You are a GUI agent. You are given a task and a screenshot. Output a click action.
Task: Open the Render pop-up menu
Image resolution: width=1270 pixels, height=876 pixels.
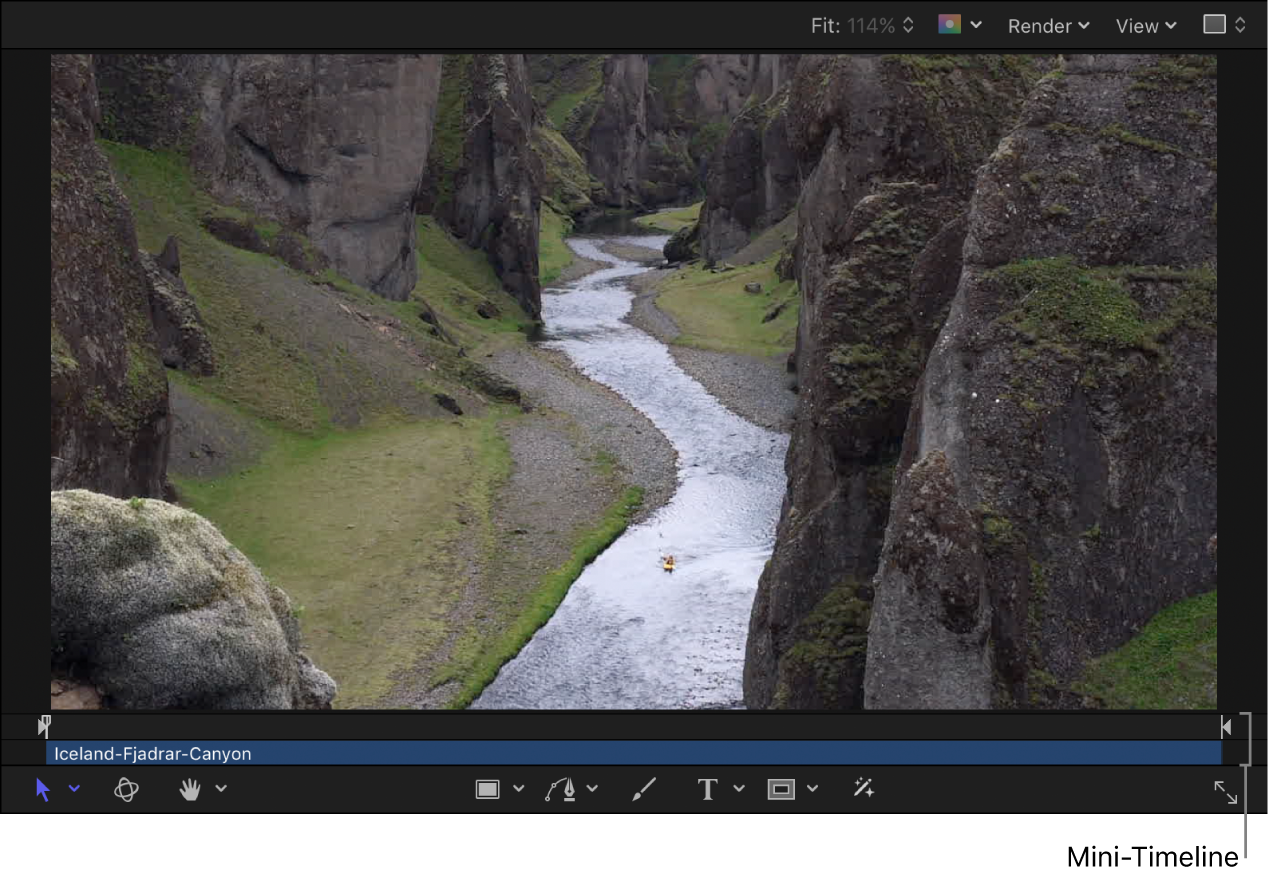click(x=1048, y=26)
